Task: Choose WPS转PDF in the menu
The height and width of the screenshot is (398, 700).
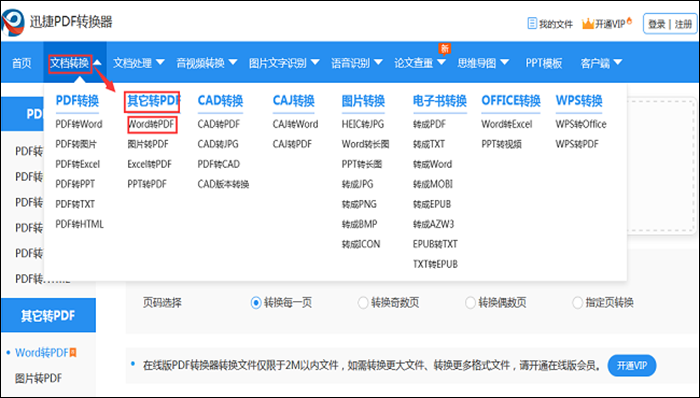Action: tap(577, 144)
